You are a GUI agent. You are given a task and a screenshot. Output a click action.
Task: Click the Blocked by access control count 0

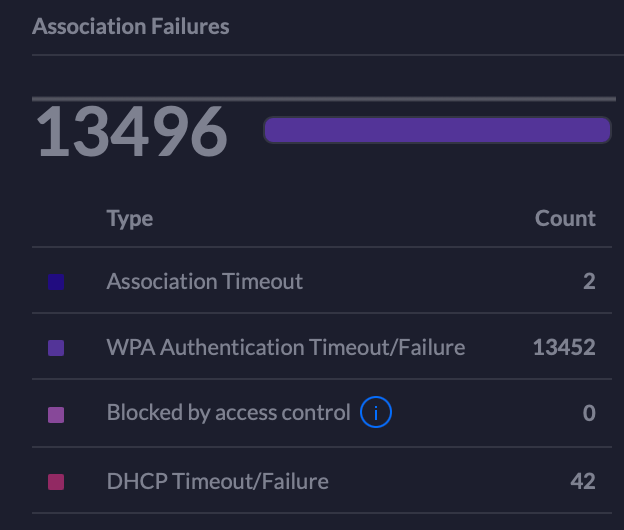pos(589,413)
